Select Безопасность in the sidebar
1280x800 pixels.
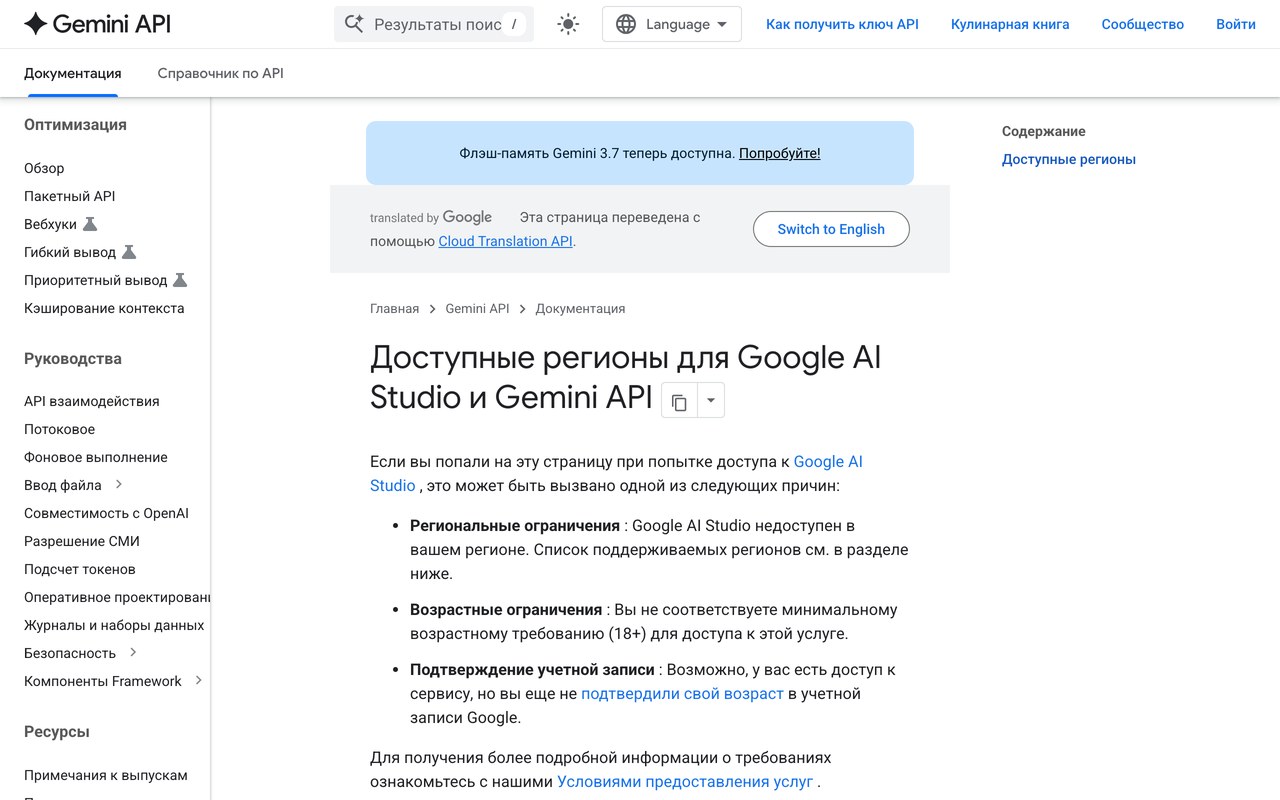(70, 653)
